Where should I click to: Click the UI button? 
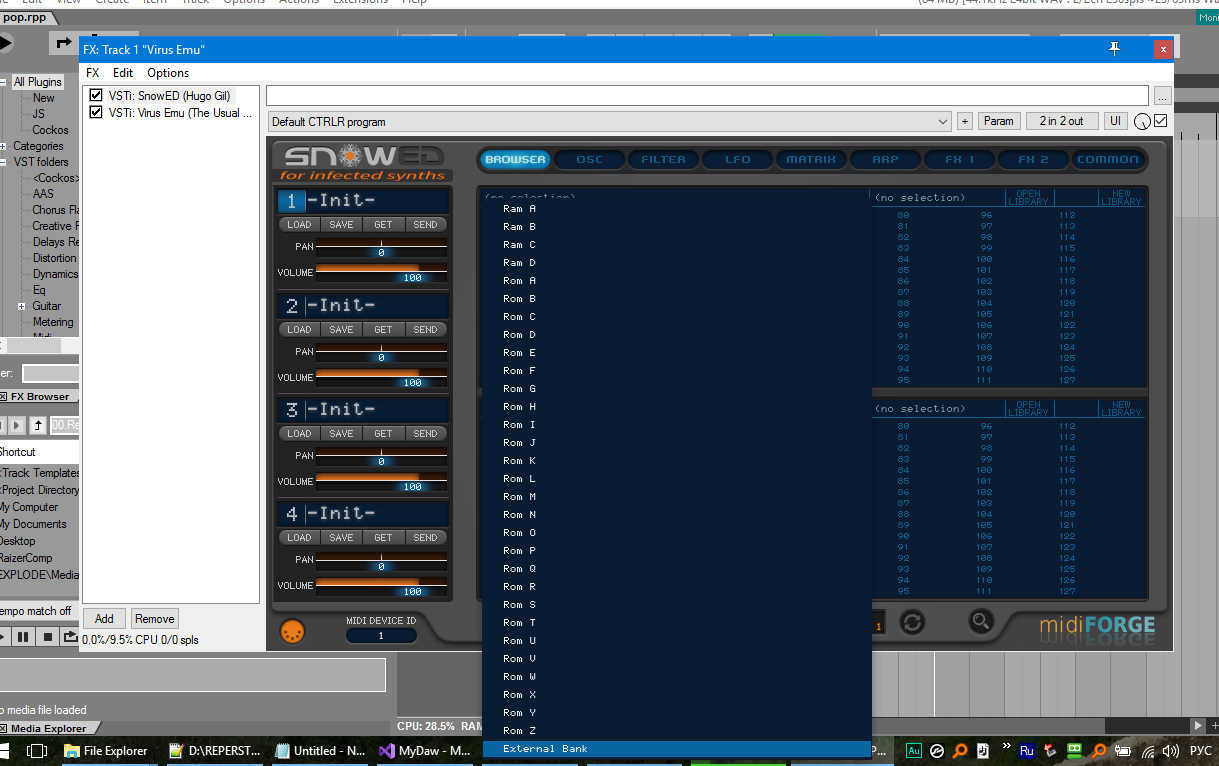(1115, 121)
